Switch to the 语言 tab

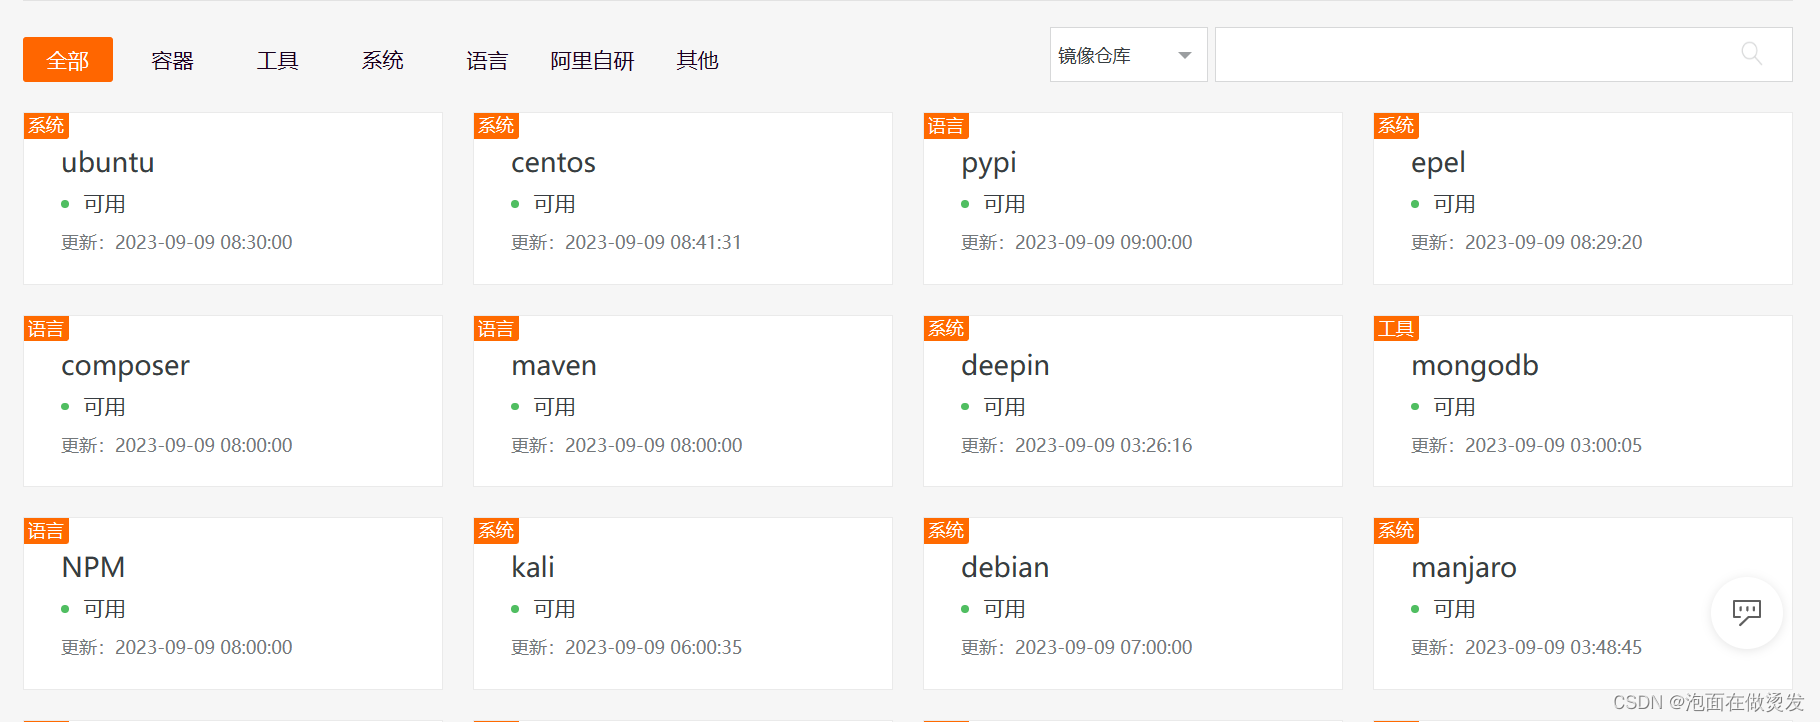487,61
